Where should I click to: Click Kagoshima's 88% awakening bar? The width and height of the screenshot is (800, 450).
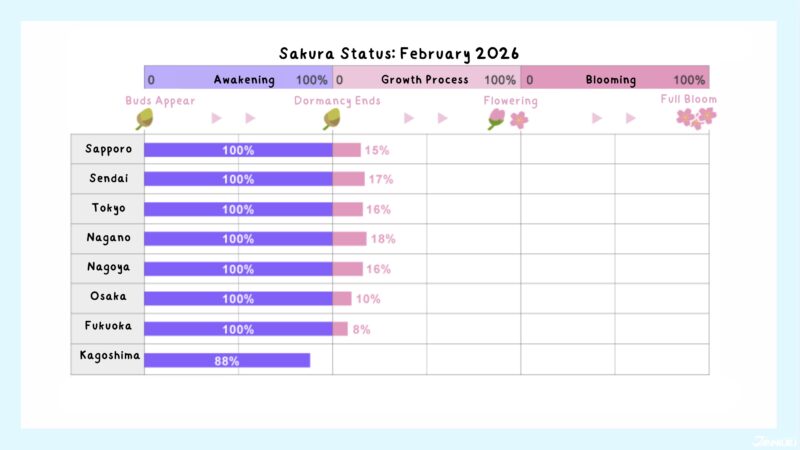[x=227, y=360]
